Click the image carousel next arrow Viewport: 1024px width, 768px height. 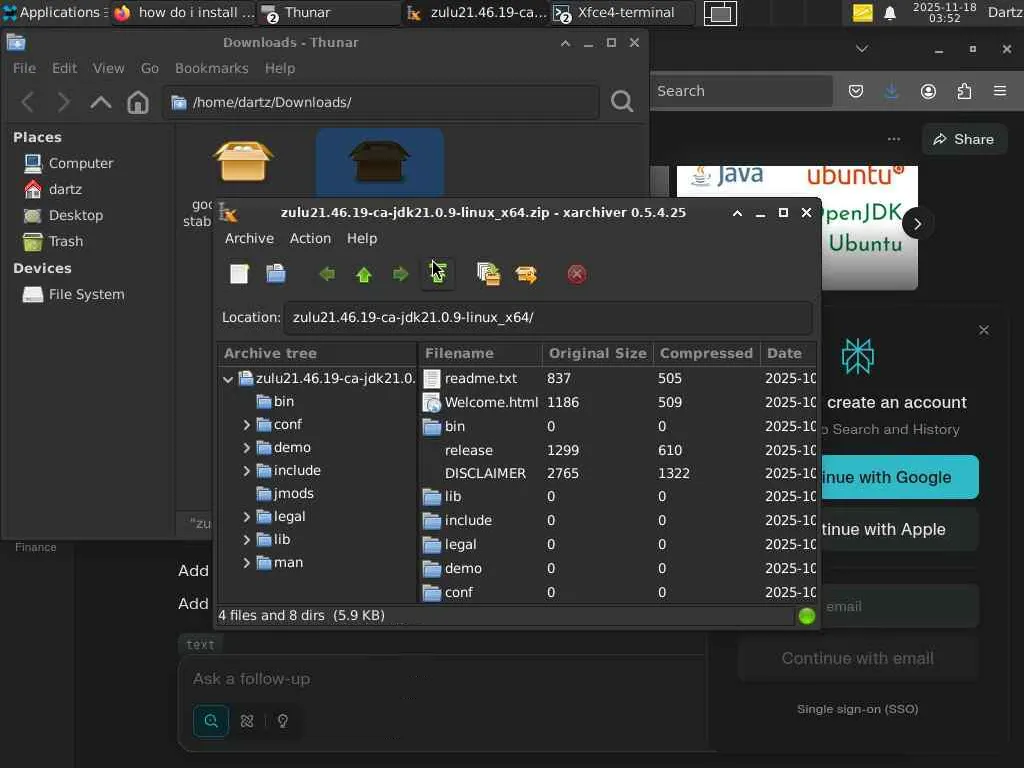click(917, 224)
